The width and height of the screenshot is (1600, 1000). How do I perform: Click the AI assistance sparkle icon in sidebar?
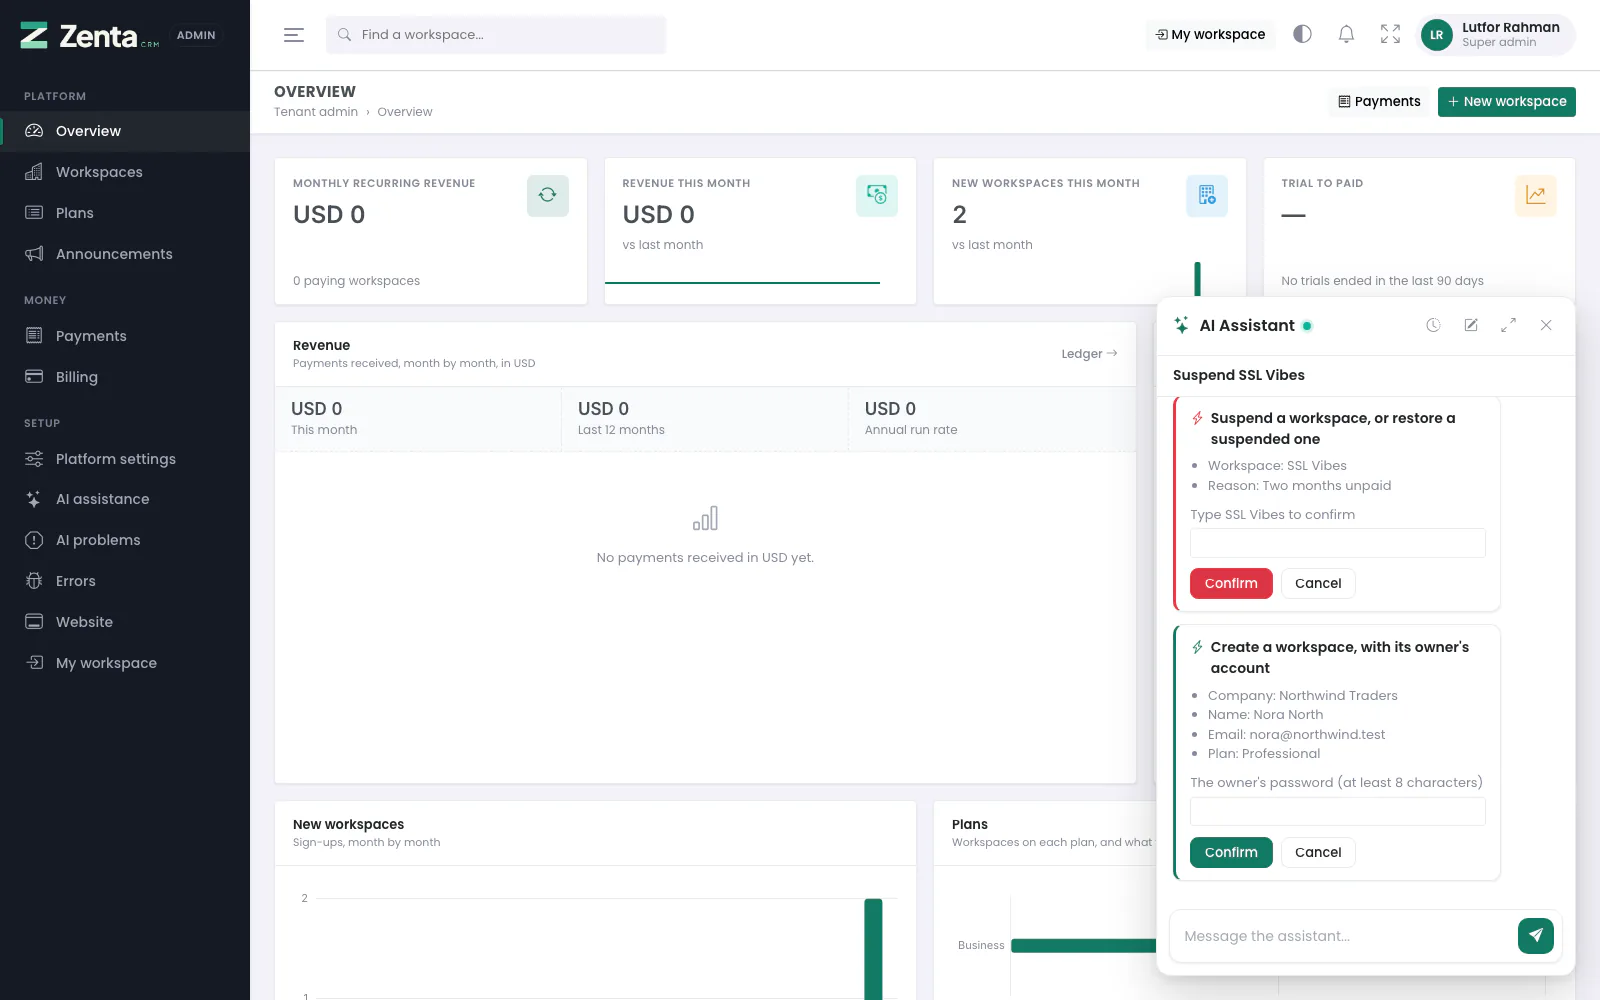click(34, 499)
